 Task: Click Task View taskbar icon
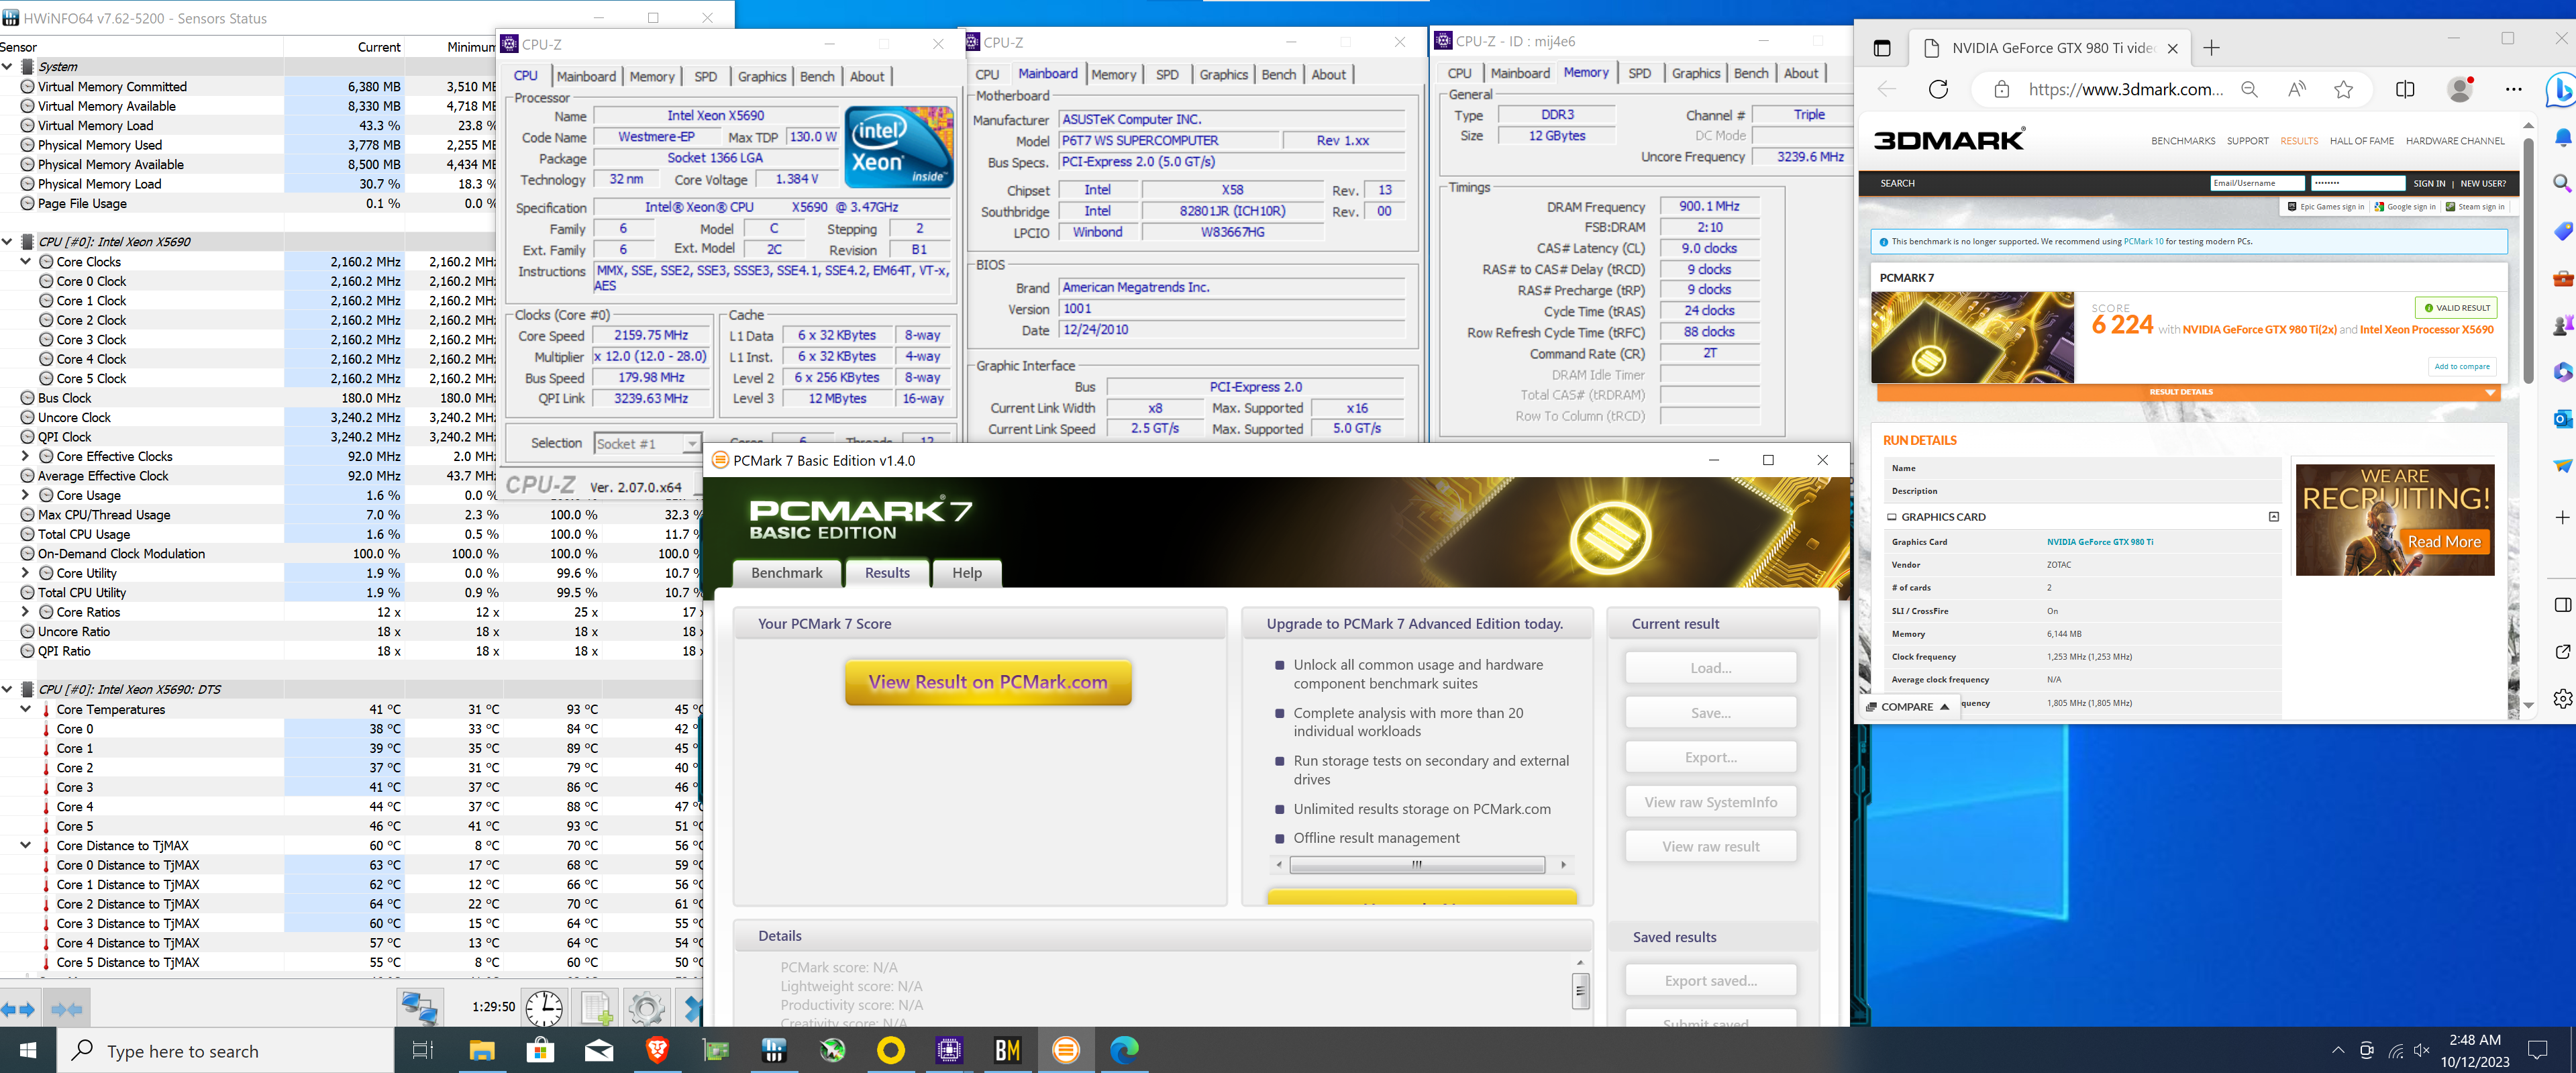point(423,1050)
